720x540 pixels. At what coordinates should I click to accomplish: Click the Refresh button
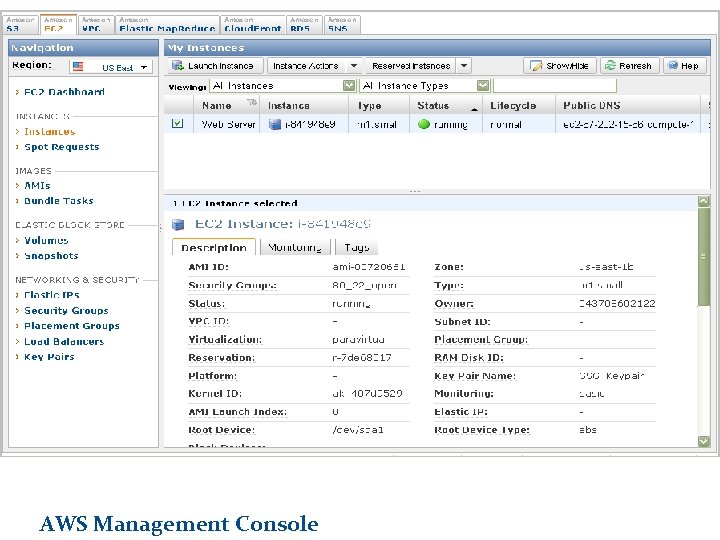(x=630, y=66)
